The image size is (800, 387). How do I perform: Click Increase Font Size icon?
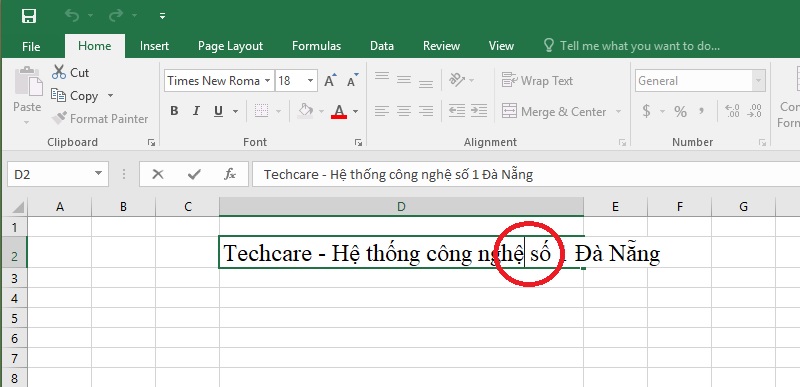[x=330, y=80]
